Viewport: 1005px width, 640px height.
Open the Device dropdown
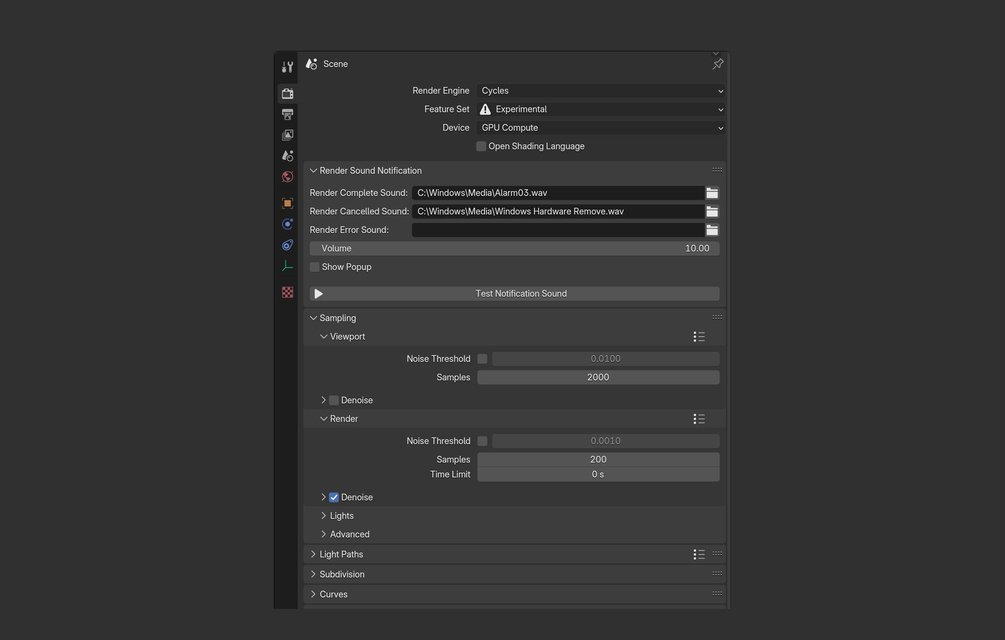coord(601,128)
